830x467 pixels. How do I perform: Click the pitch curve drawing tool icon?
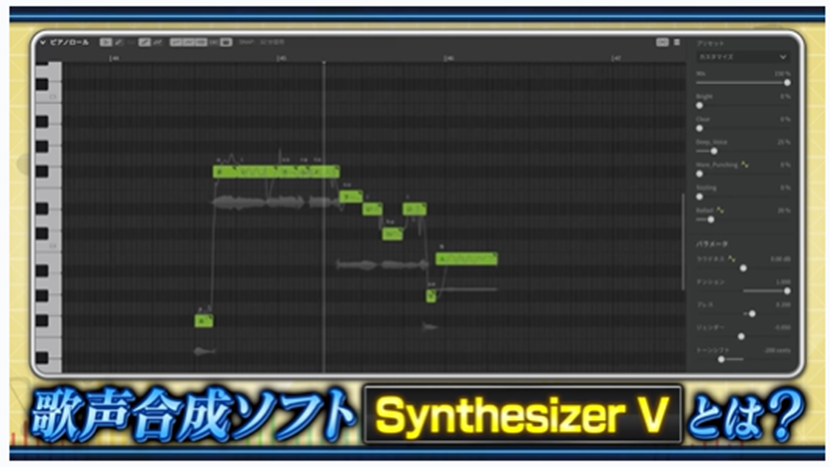pyautogui.click(x=158, y=42)
